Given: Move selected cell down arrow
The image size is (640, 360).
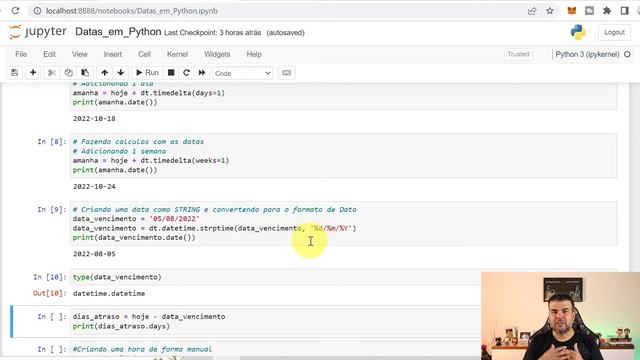Looking at the screenshot, I should pos(120,73).
